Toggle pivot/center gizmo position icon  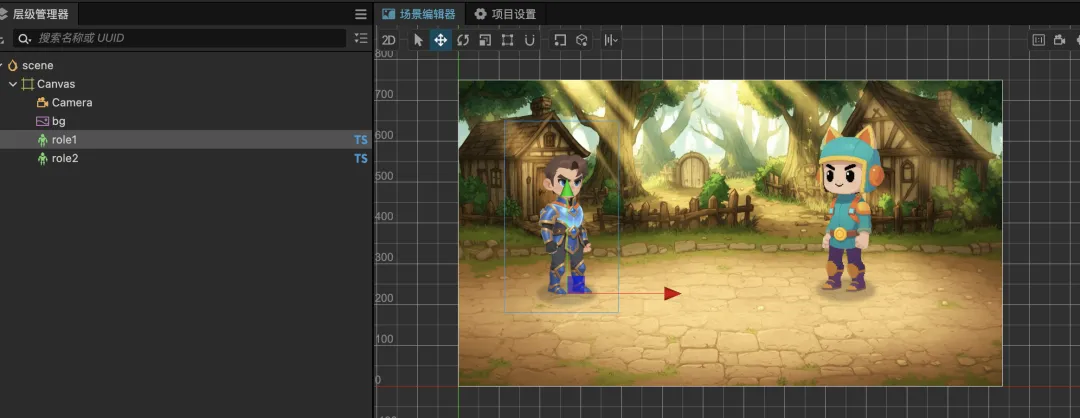click(560, 40)
